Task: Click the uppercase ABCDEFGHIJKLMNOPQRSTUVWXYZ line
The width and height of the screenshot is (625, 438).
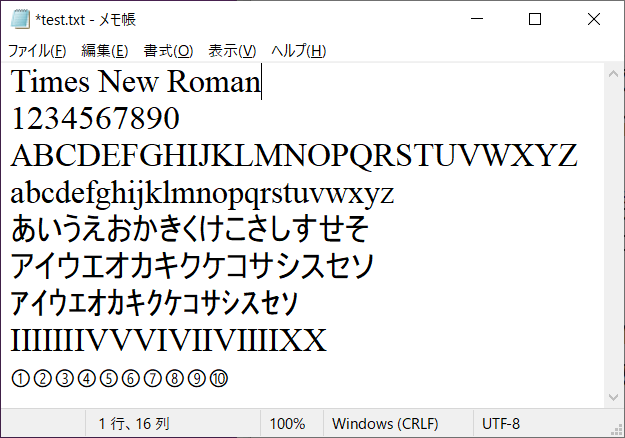Action: point(294,156)
